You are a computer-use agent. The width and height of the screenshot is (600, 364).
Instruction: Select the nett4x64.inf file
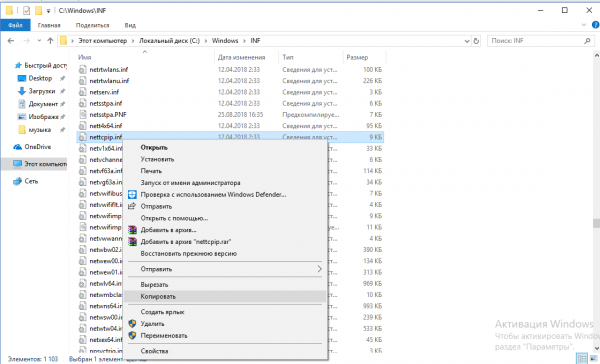[x=106, y=126]
